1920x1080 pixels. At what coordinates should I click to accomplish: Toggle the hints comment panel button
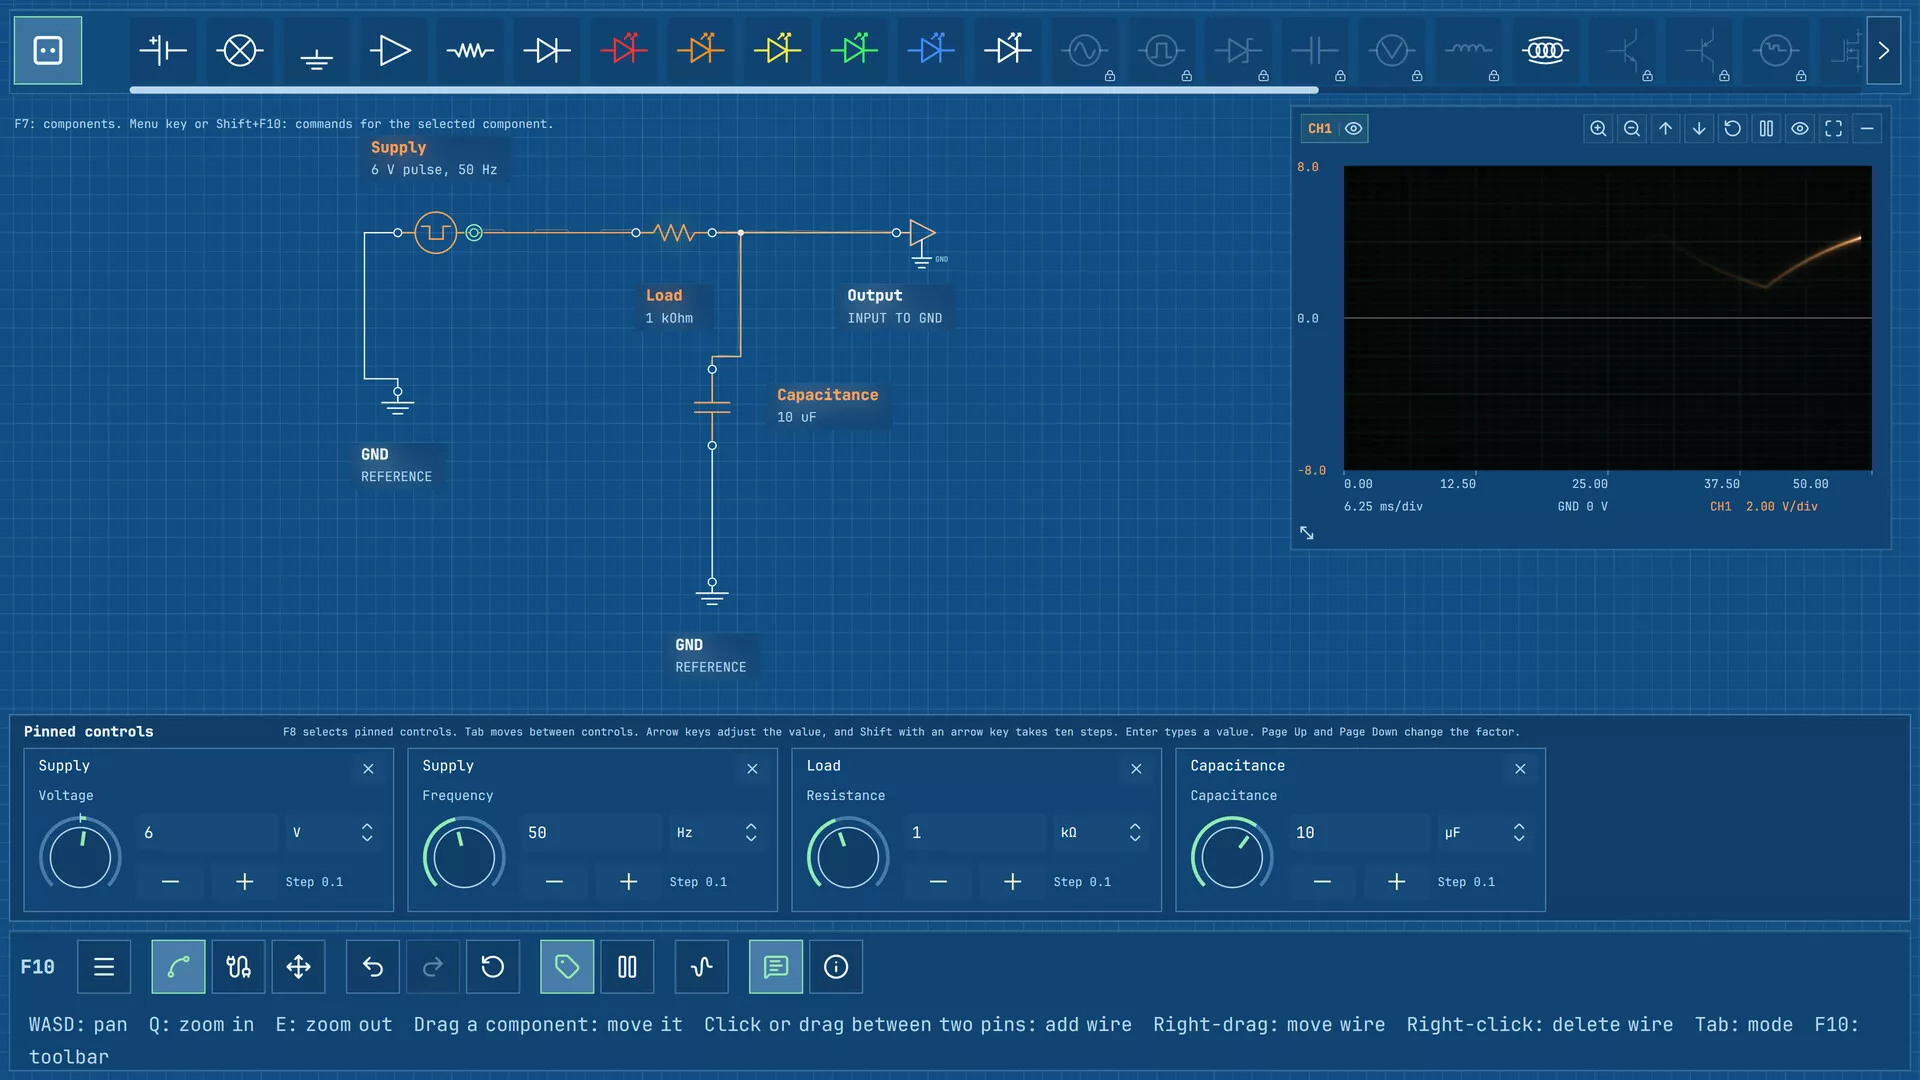[776, 966]
